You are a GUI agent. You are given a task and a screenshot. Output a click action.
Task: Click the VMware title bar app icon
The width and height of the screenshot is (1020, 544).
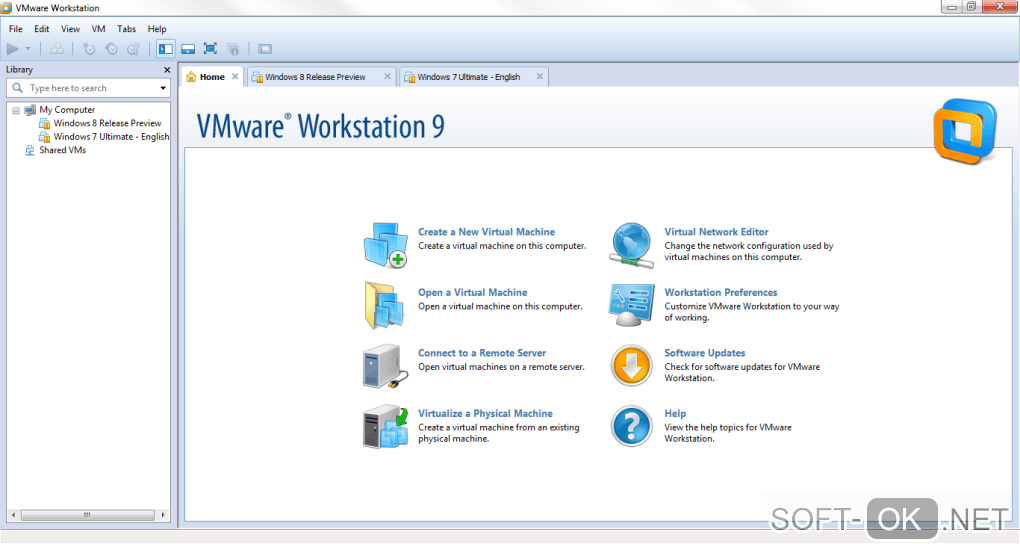[7, 8]
